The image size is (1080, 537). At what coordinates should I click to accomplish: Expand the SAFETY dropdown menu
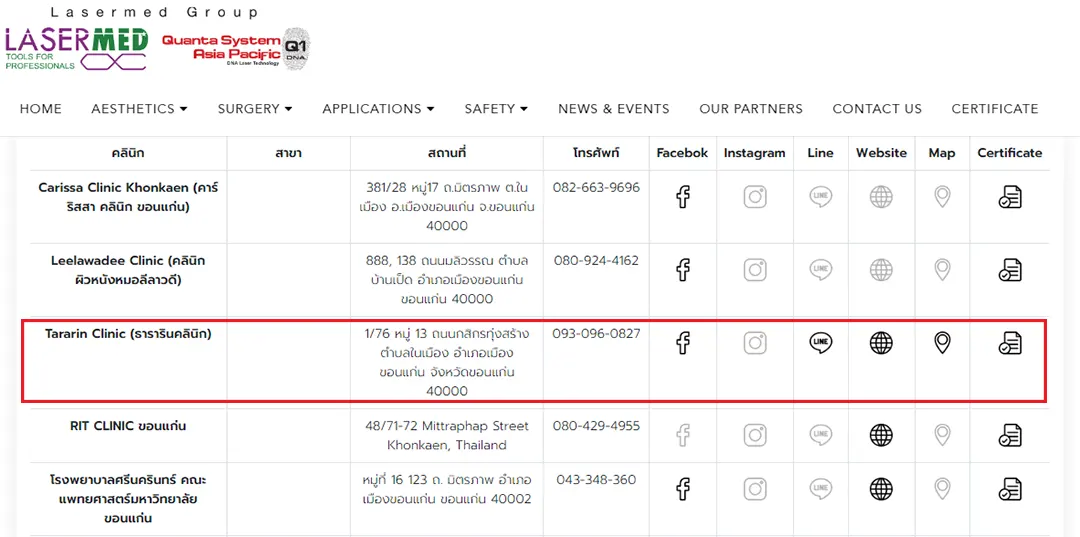496,109
